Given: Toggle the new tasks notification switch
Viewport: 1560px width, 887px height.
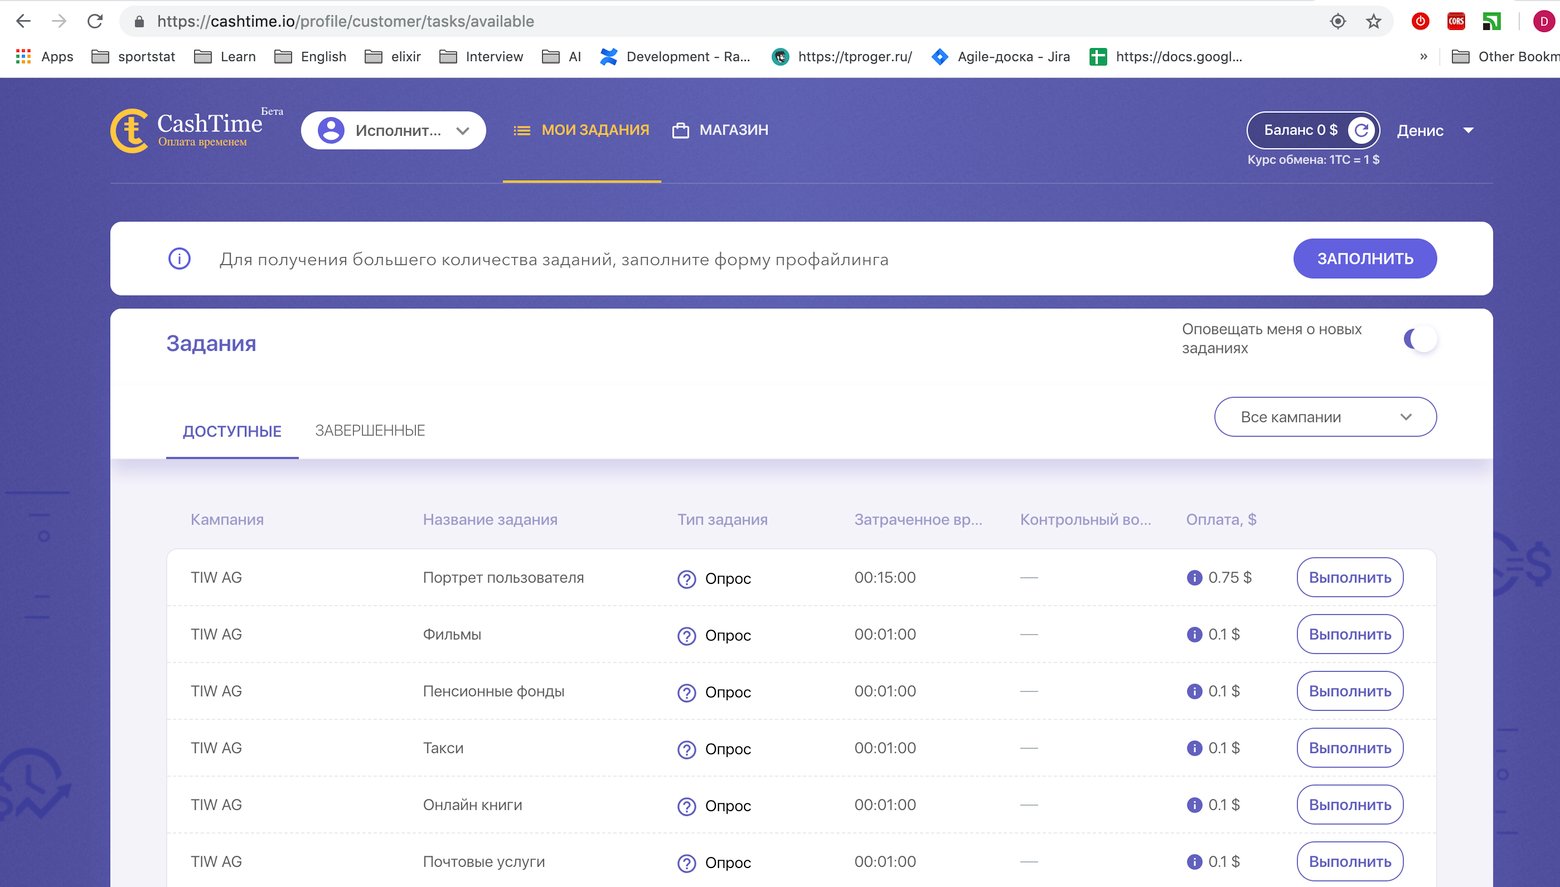Looking at the screenshot, I should pyautogui.click(x=1420, y=339).
